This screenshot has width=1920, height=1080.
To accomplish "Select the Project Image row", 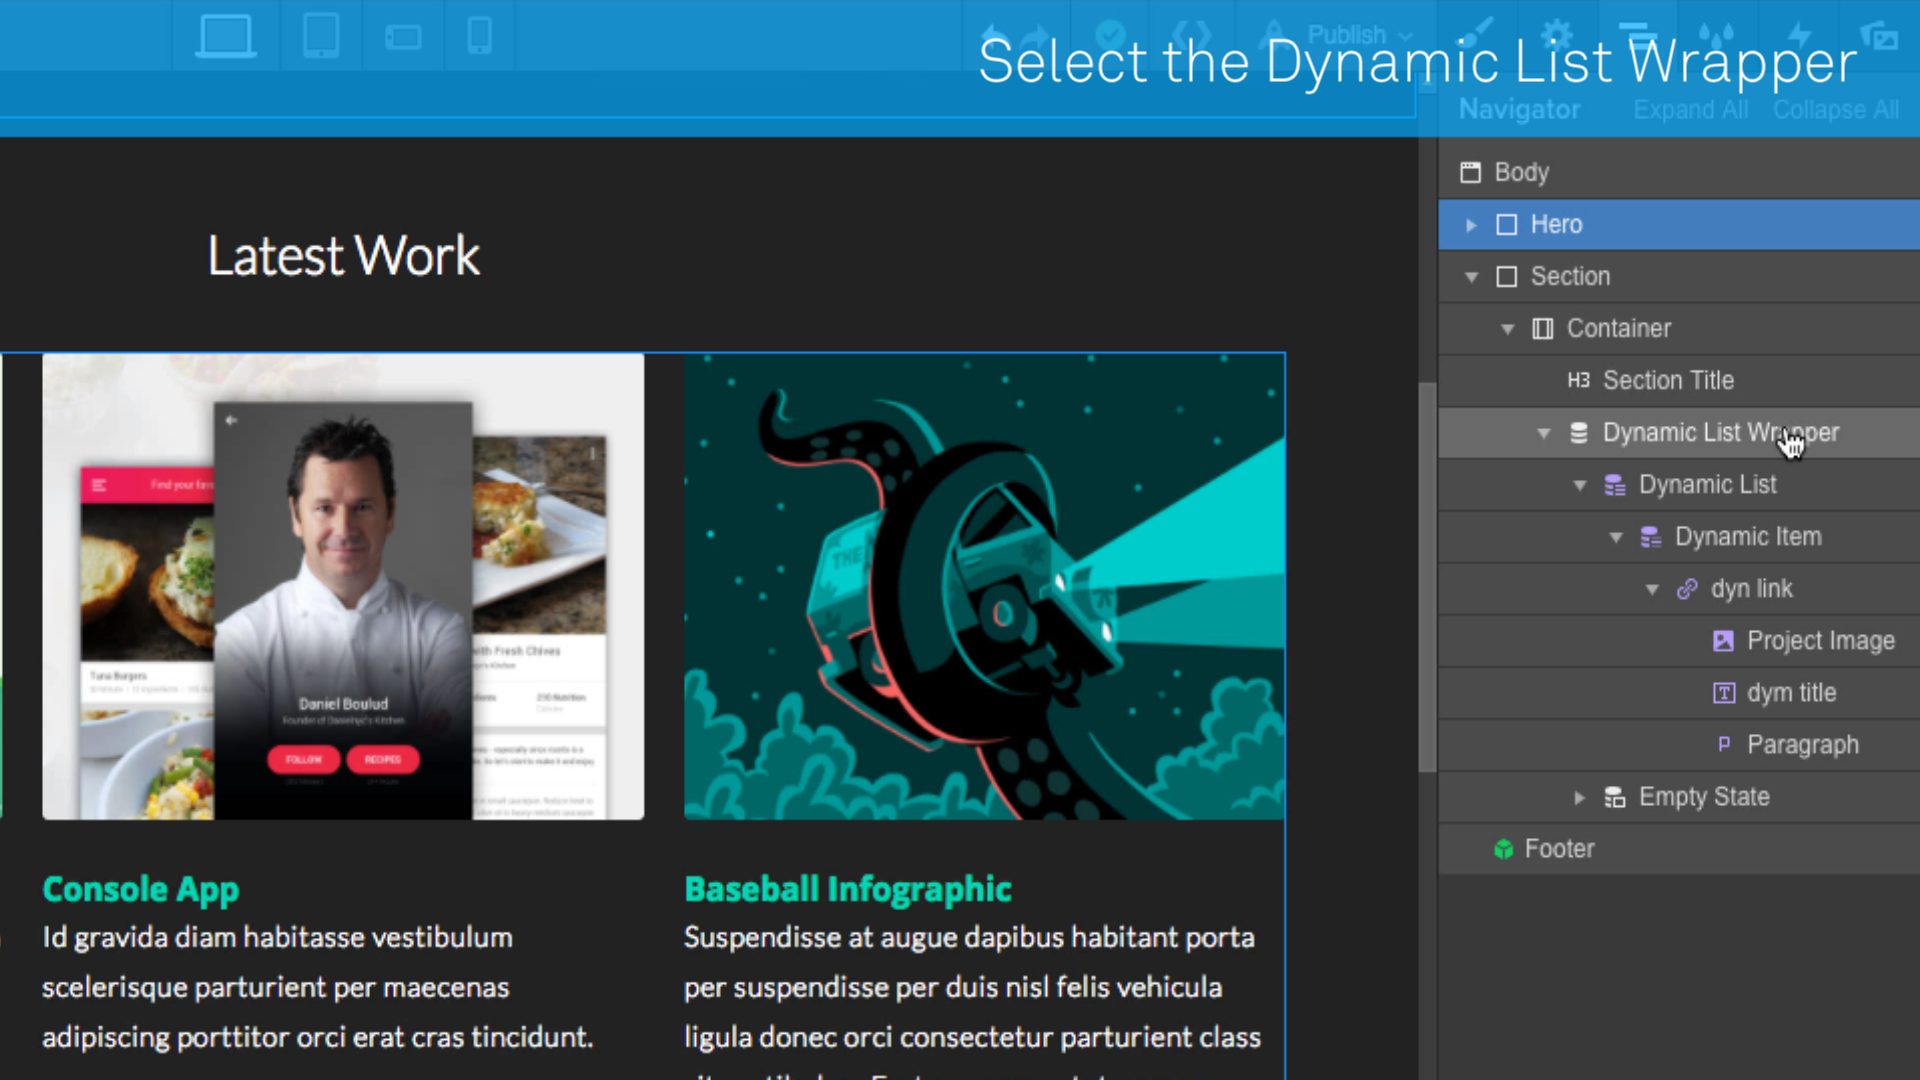I will coord(1679,640).
